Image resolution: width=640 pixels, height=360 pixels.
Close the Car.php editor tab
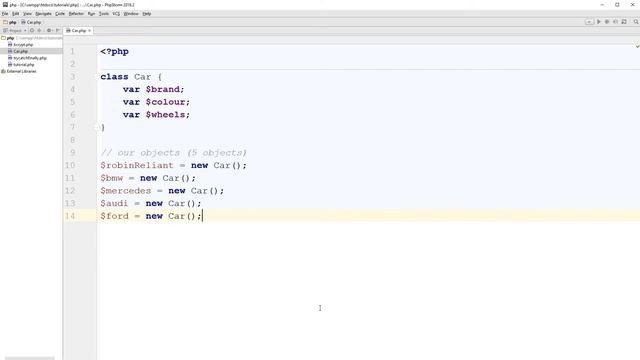(89, 31)
